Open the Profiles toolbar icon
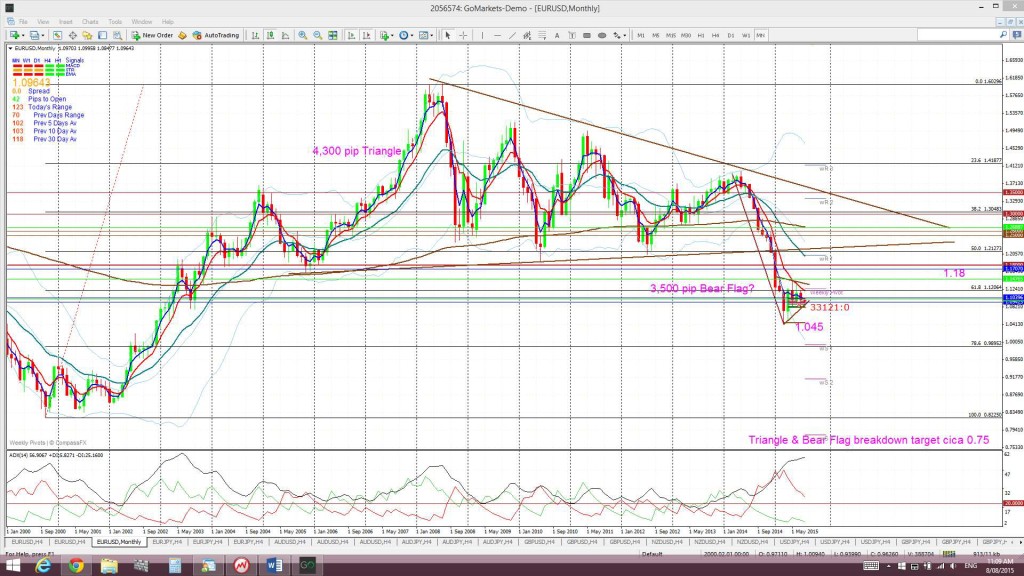 point(35,35)
